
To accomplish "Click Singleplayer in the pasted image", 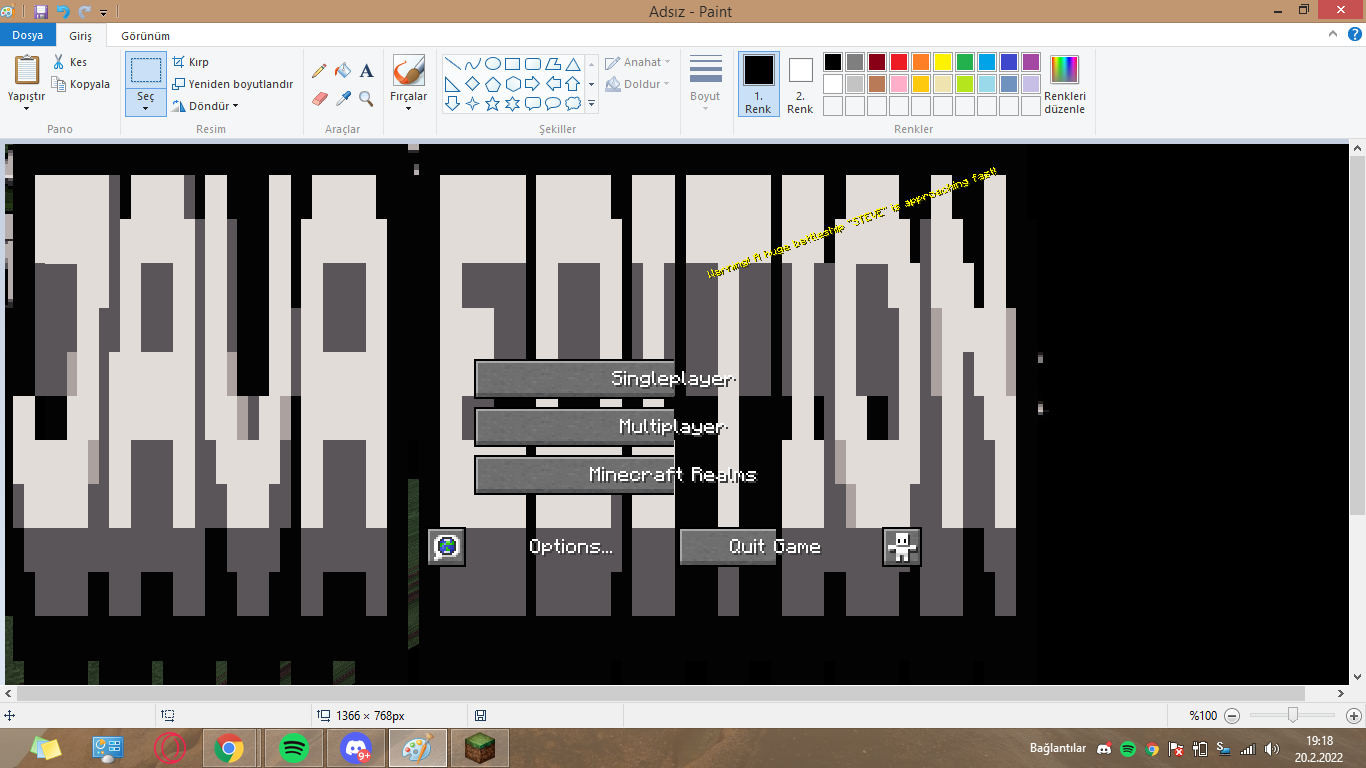I will [673, 379].
